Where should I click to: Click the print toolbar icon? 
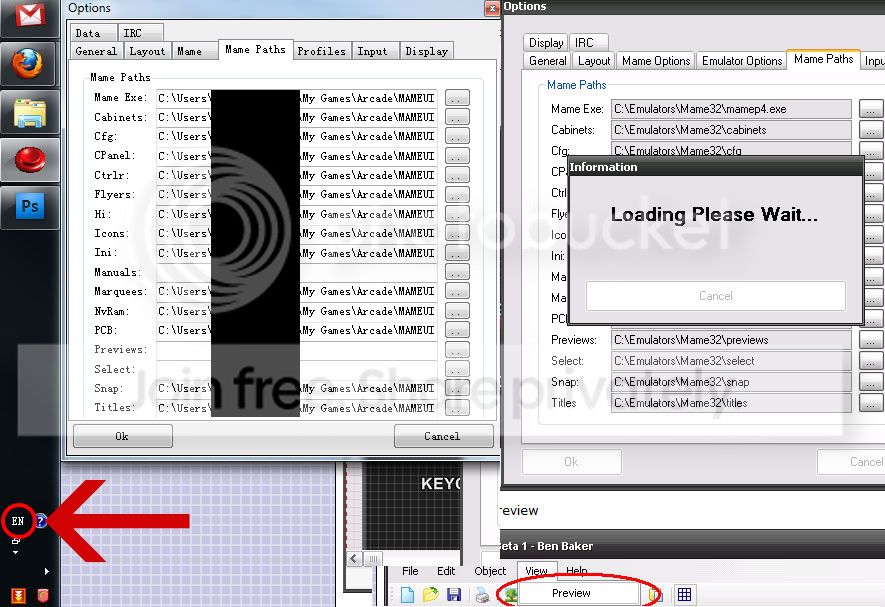(x=482, y=595)
